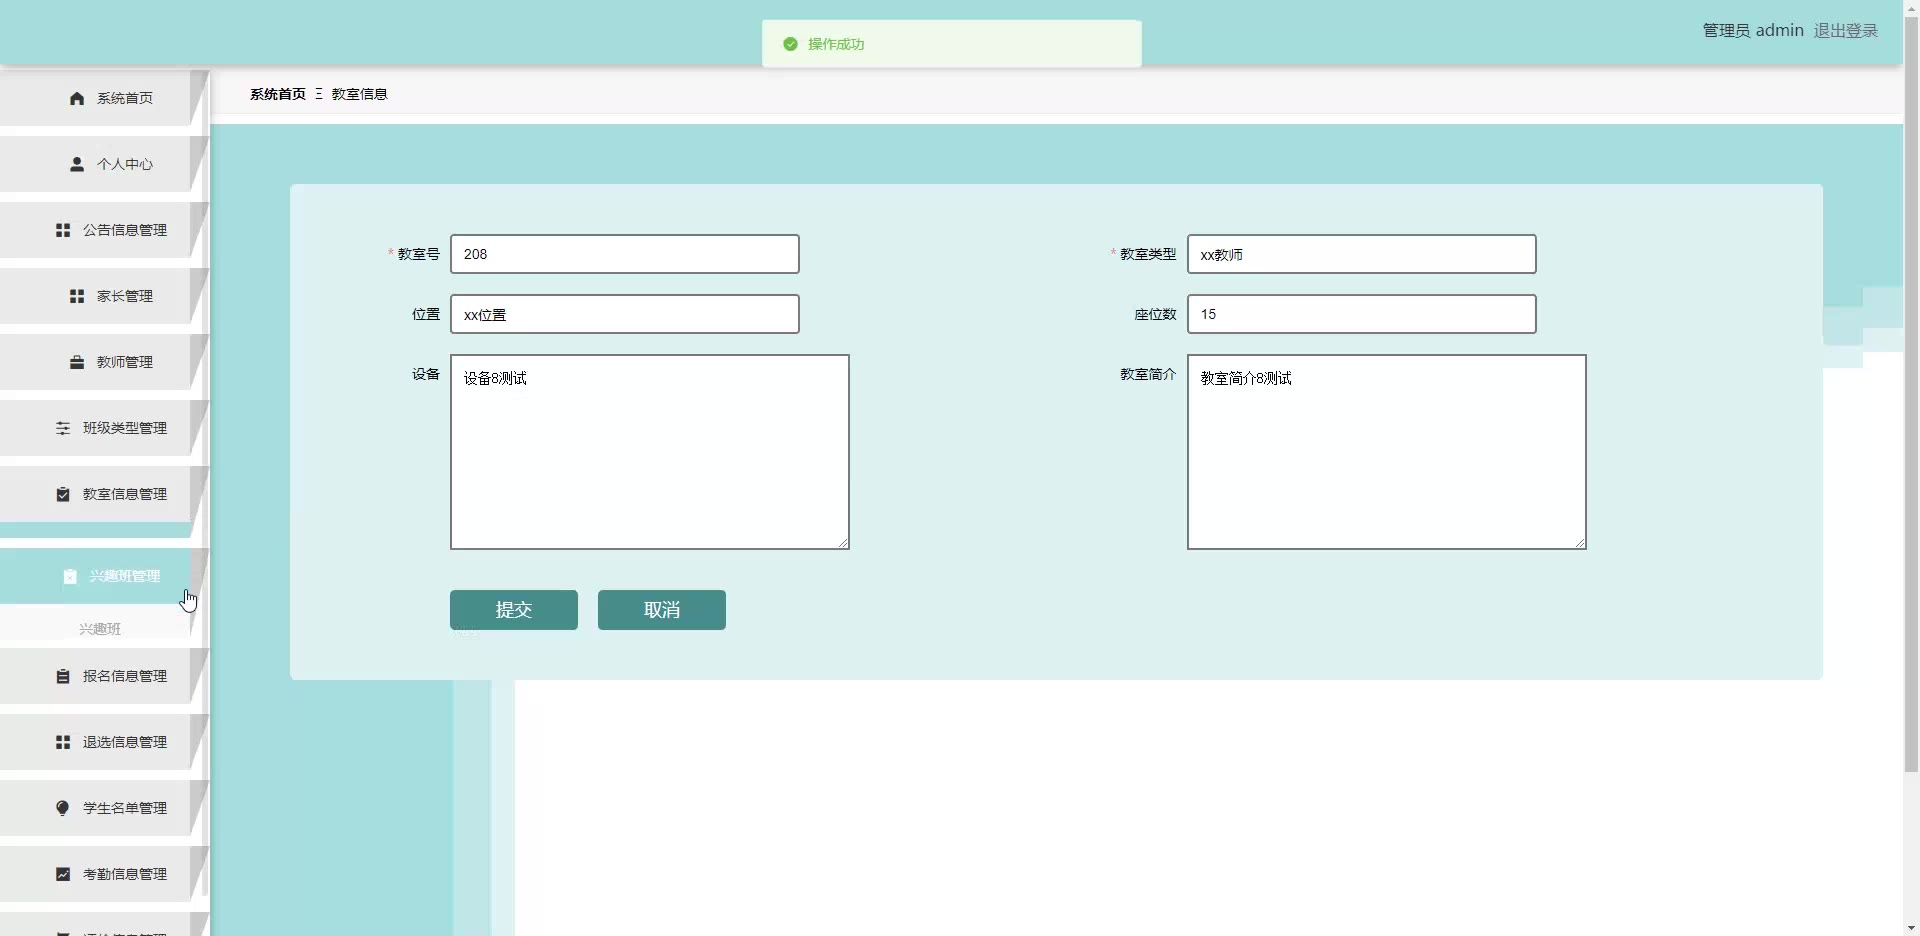Focus the 位置 input field
Viewport: 1920px width, 936px height.
(625, 314)
